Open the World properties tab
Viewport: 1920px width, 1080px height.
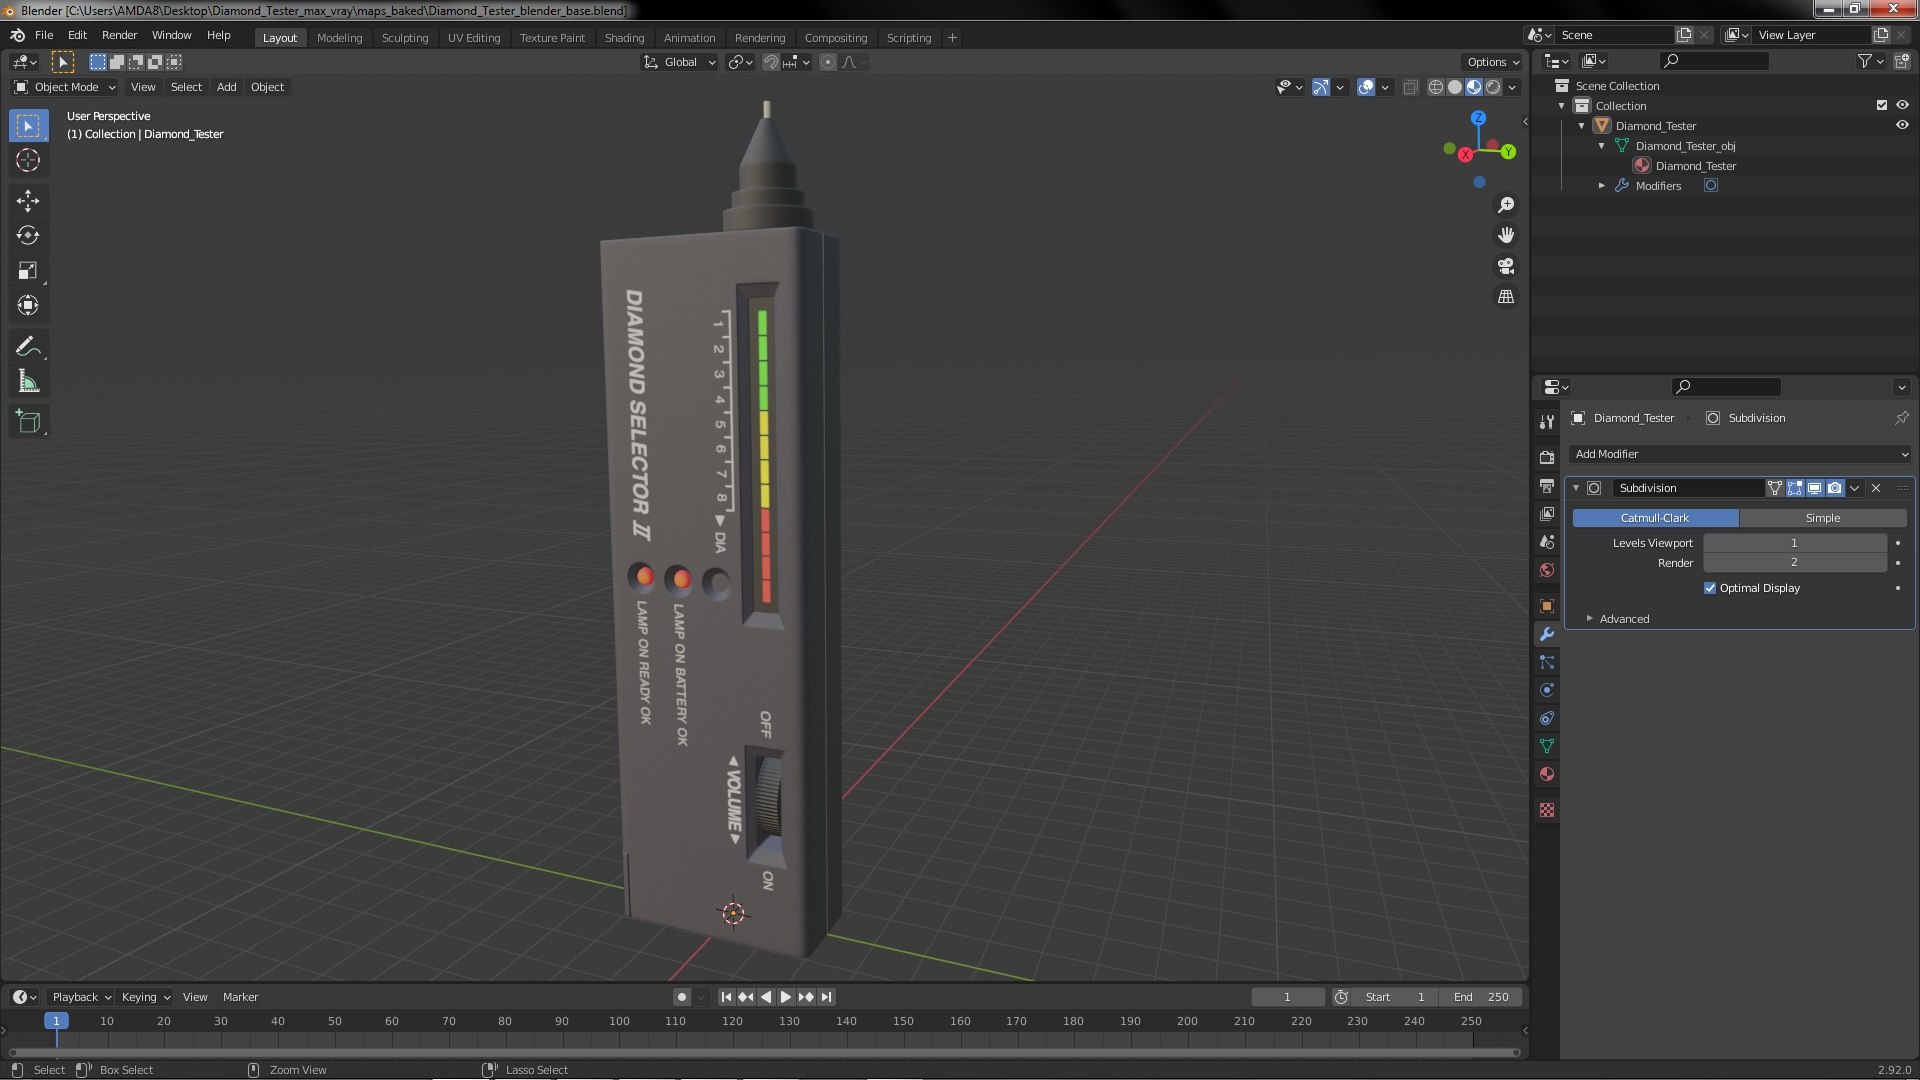[1547, 570]
